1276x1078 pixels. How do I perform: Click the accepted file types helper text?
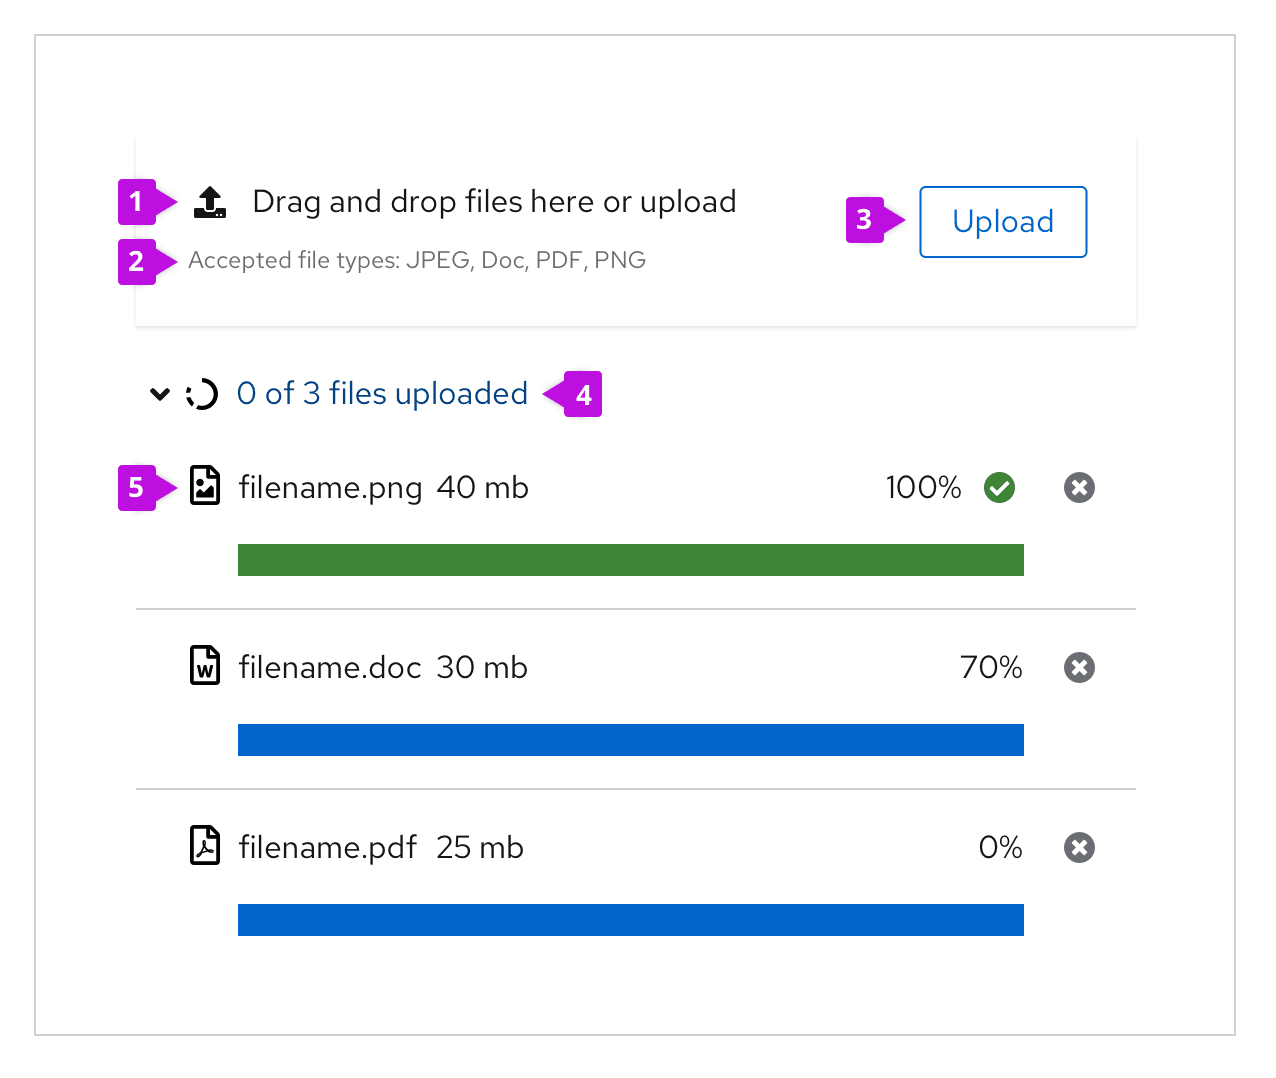[x=416, y=261]
